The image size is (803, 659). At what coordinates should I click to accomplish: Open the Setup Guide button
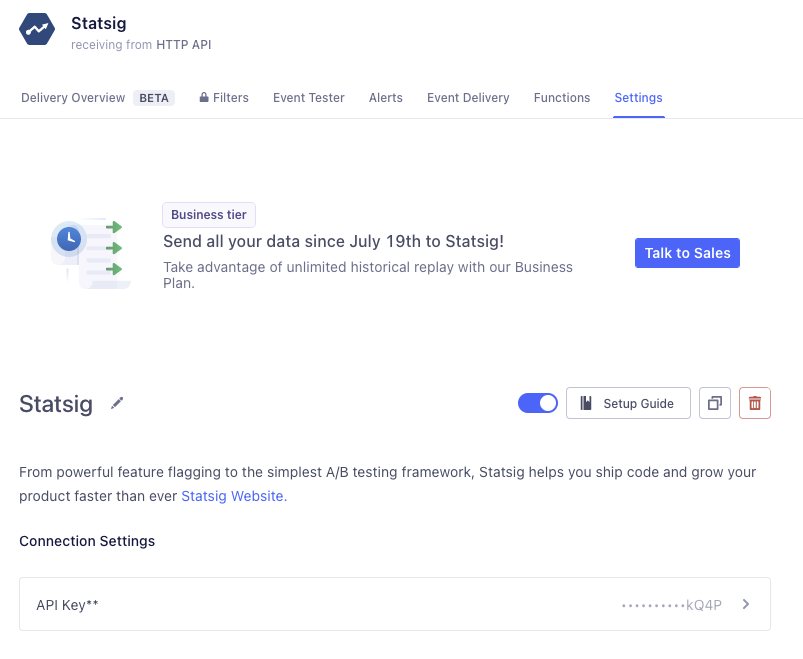628,403
